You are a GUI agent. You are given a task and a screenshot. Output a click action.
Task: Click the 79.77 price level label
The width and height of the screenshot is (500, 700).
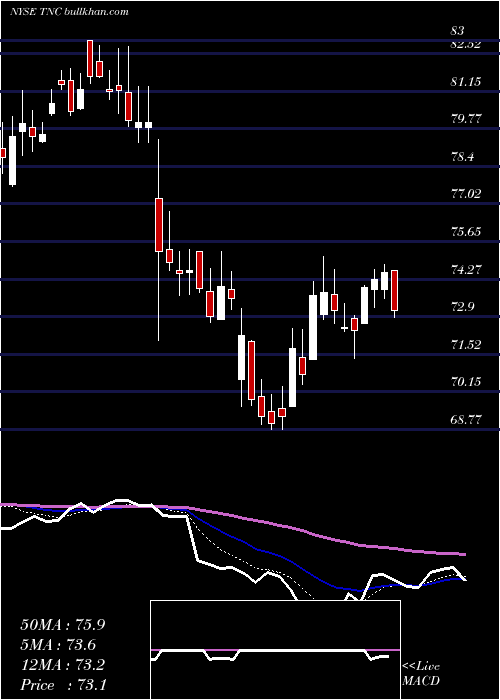pyautogui.click(x=465, y=119)
